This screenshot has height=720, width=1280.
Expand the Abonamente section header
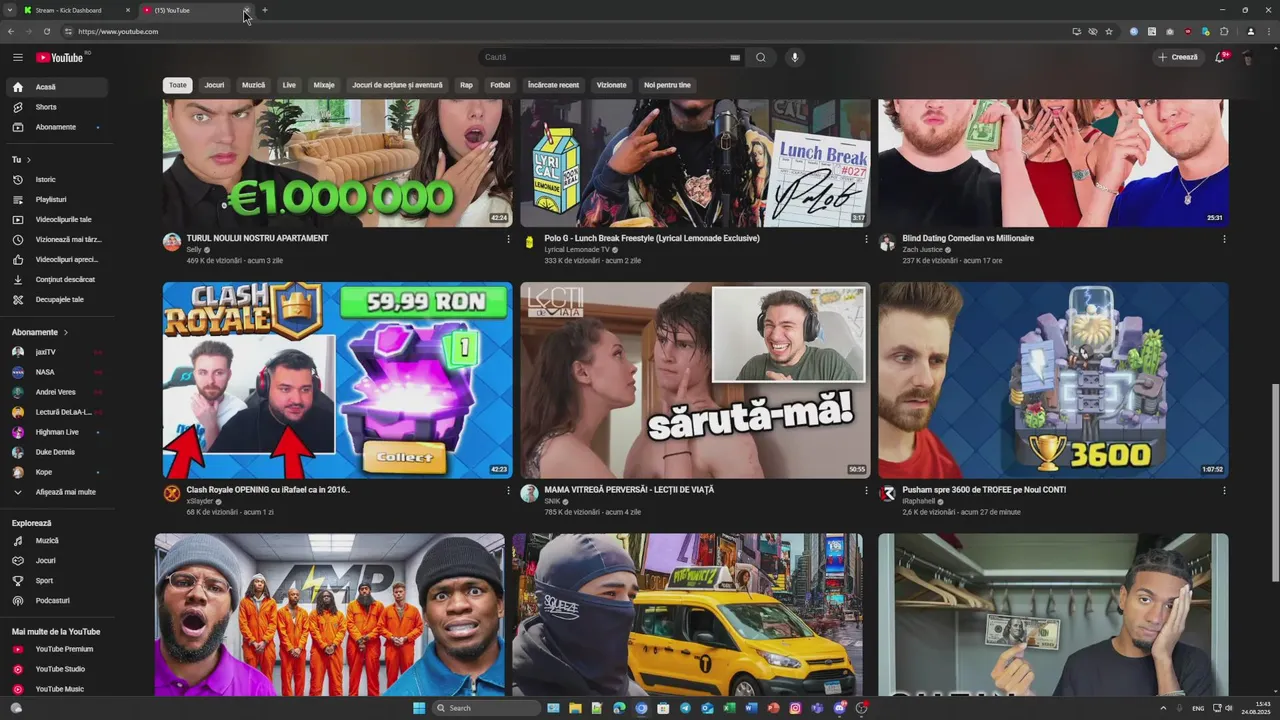(x=40, y=332)
